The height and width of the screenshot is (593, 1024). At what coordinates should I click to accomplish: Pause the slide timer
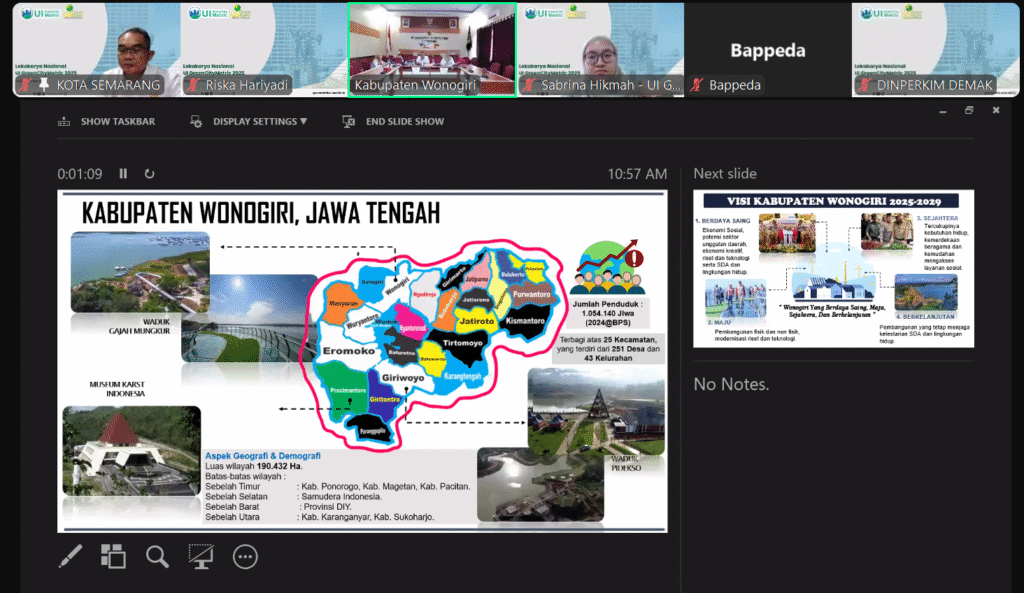tap(124, 173)
